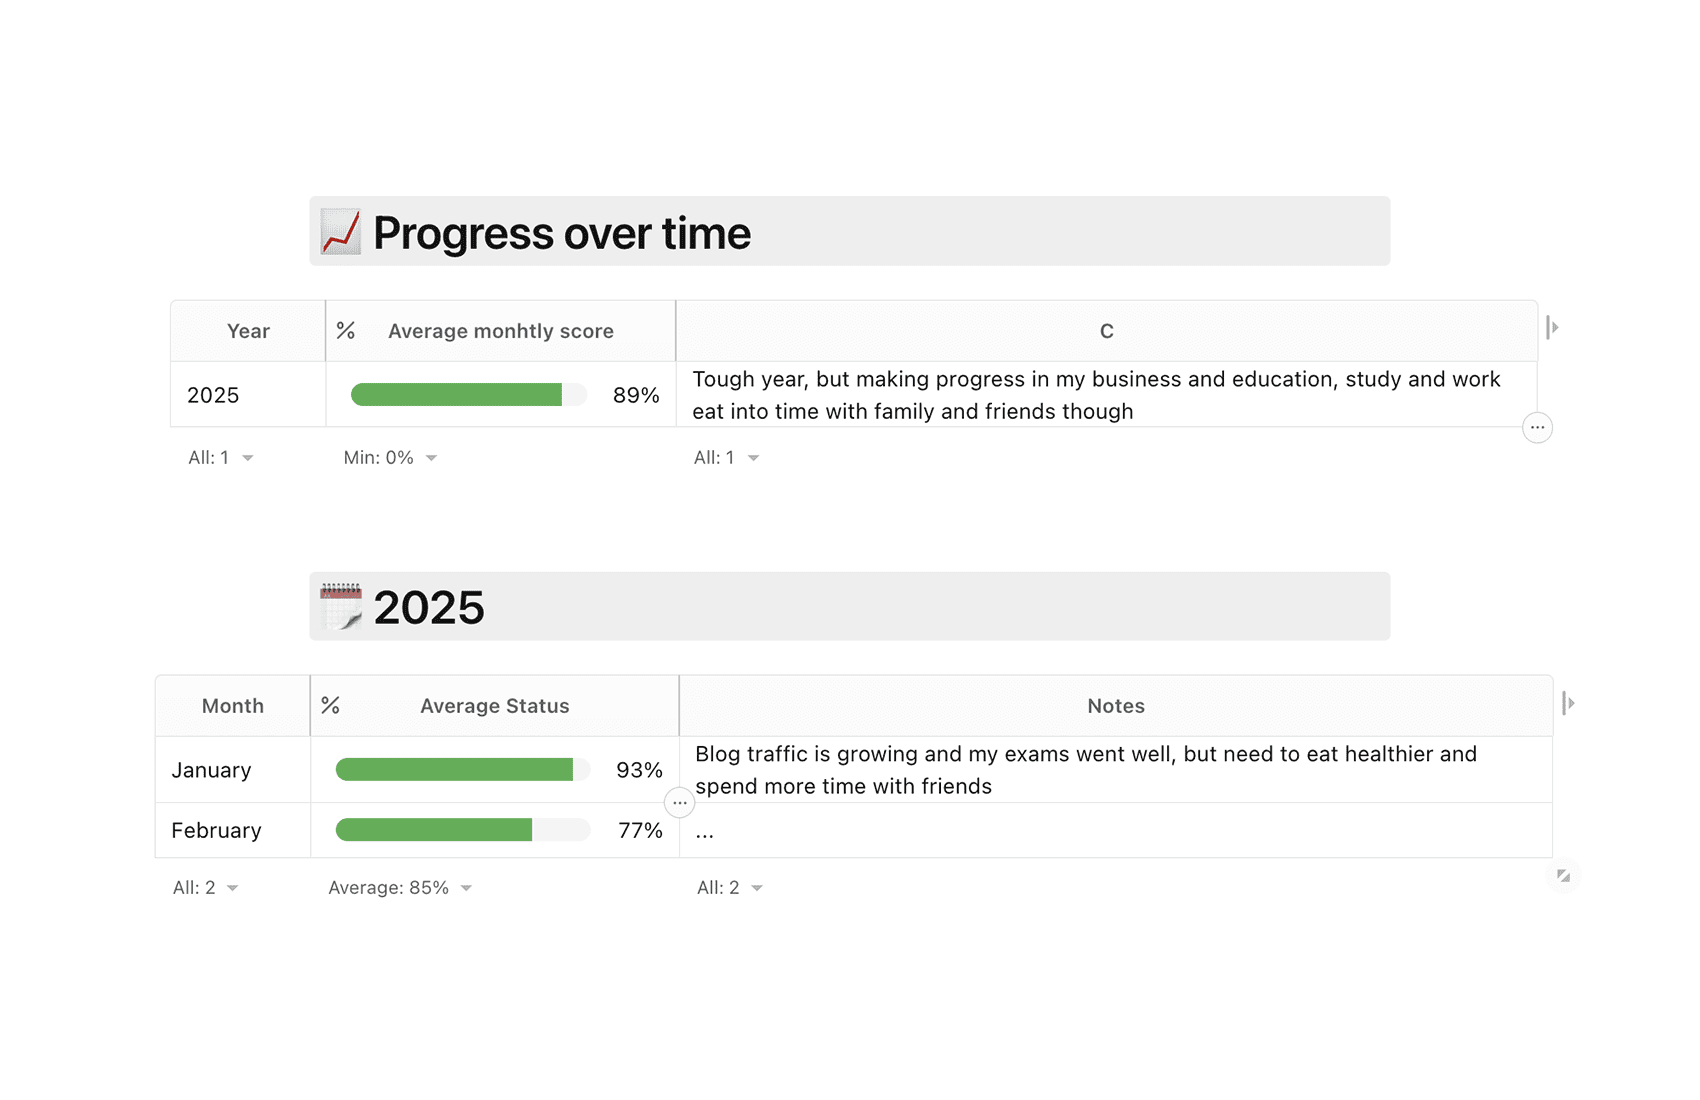Click the February month cell
Screen dimensions: 1700x1100
pos(233,830)
